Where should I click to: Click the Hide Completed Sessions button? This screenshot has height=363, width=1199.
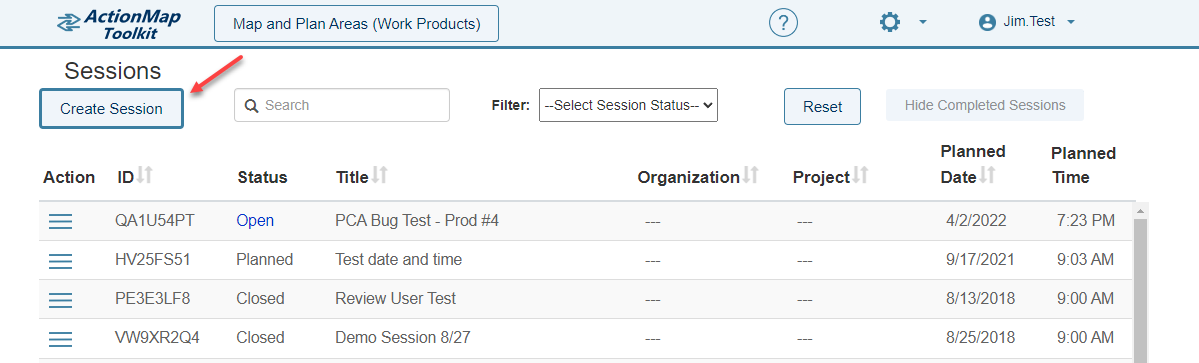(985, 105)
